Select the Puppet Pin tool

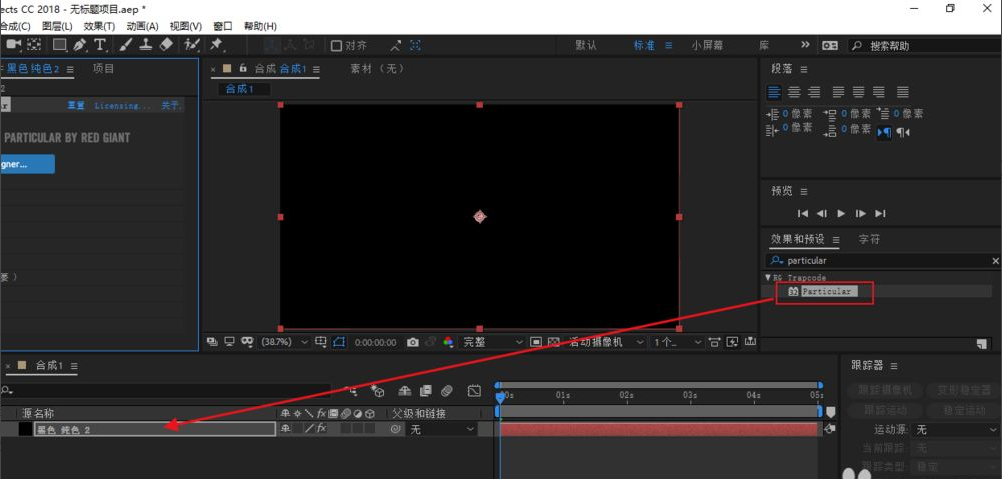click(216, 45)
